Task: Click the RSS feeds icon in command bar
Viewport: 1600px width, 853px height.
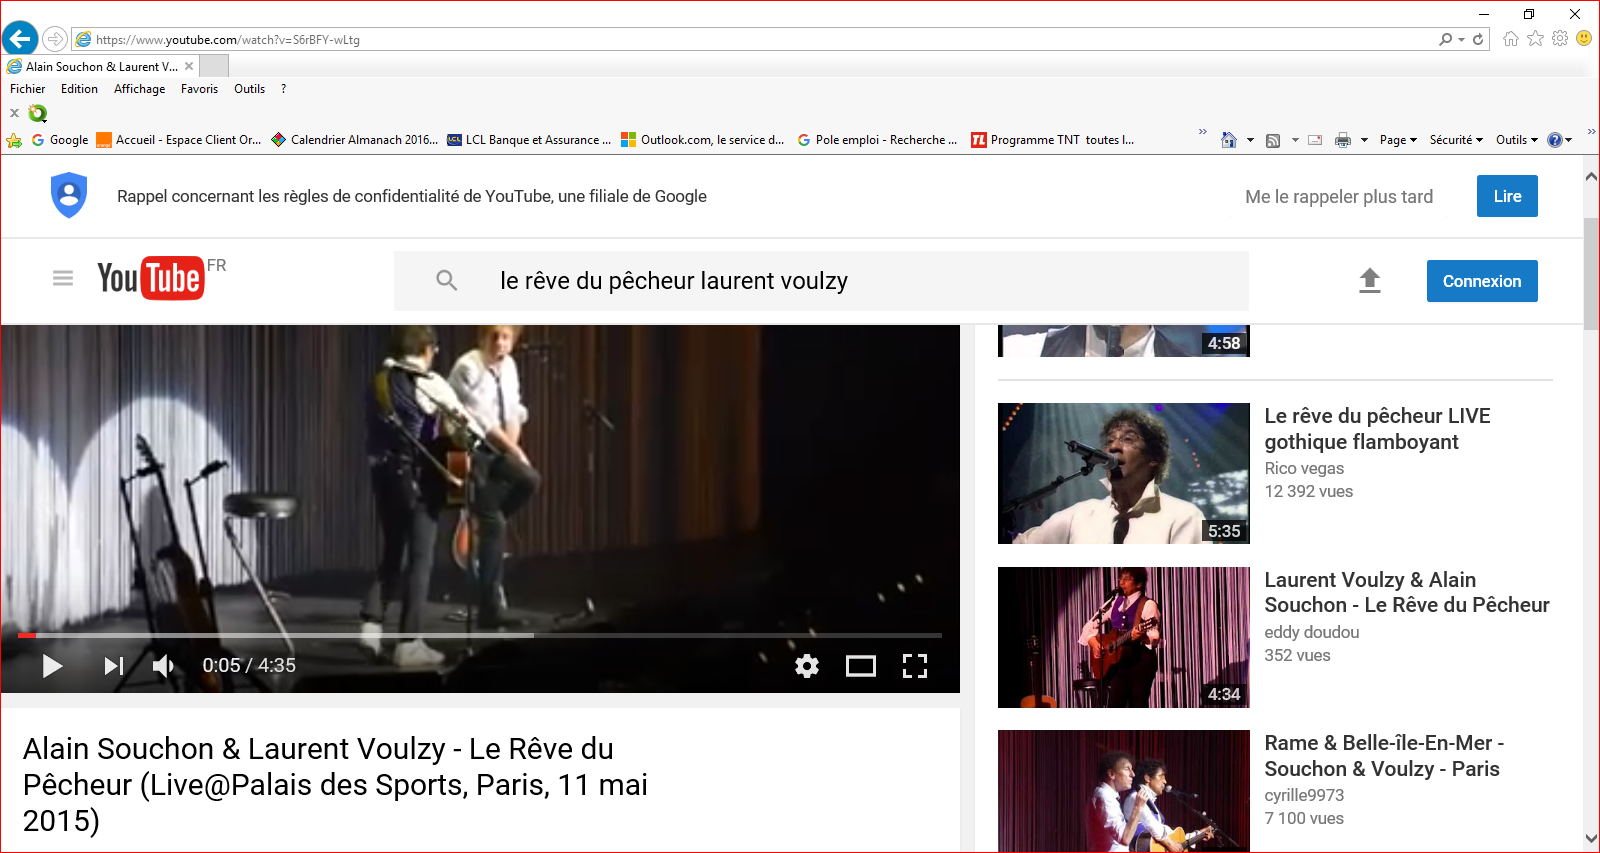Action: click(x=1273, y=140)
